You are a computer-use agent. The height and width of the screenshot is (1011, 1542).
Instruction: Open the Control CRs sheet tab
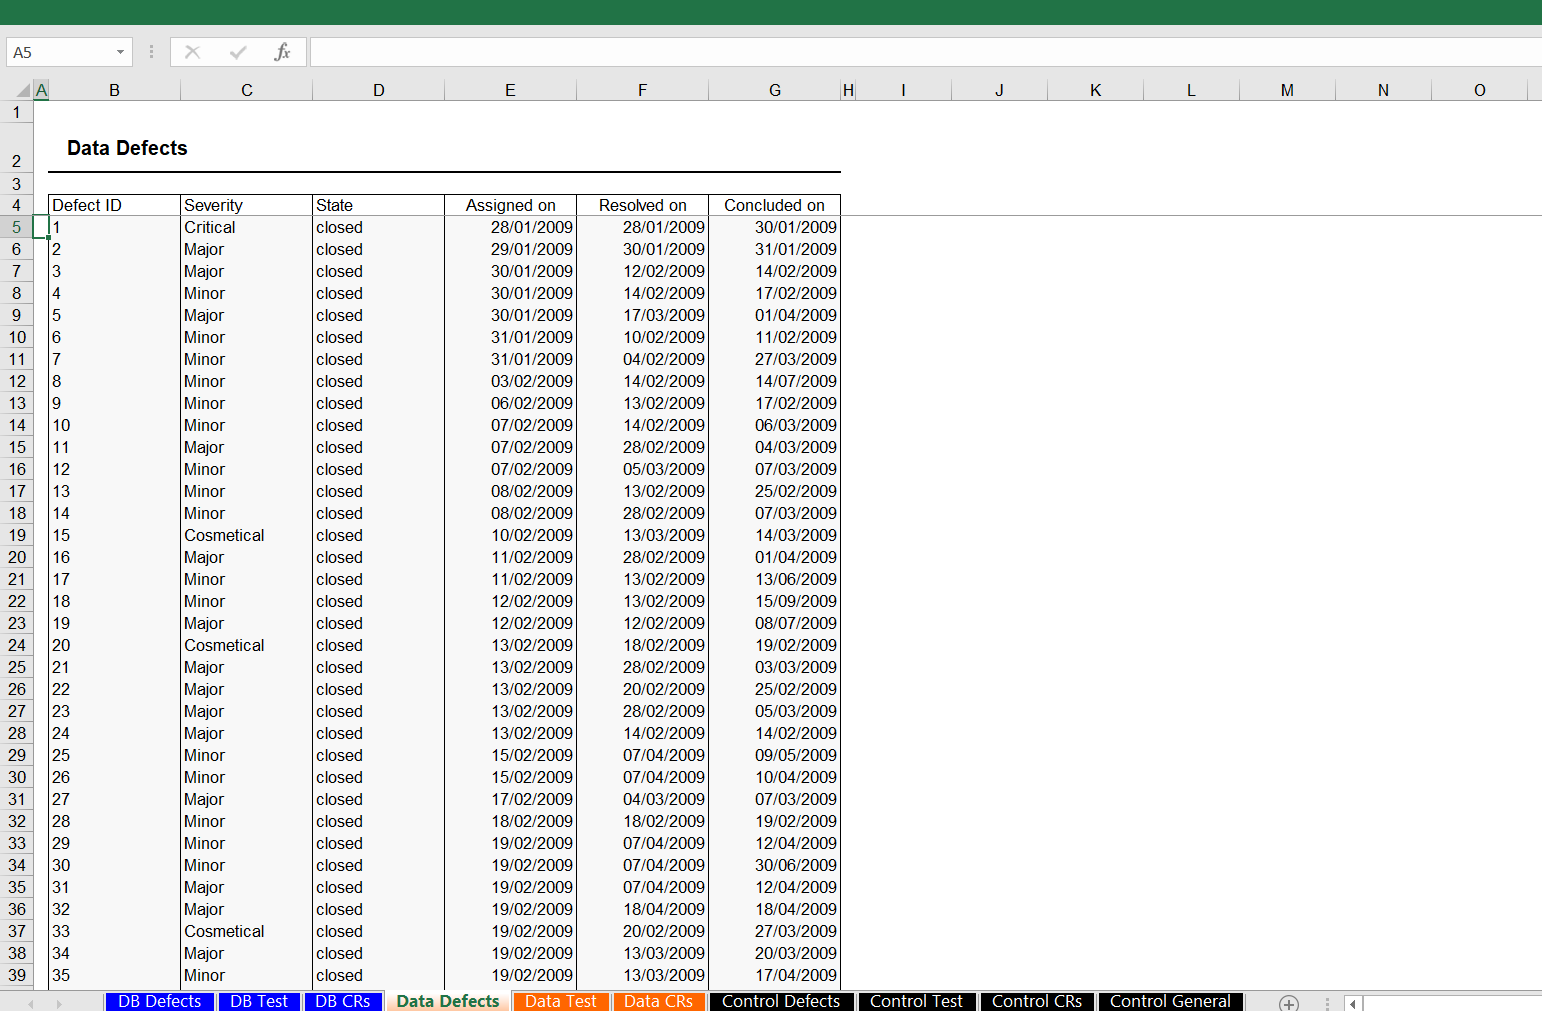point(1037,1001)
